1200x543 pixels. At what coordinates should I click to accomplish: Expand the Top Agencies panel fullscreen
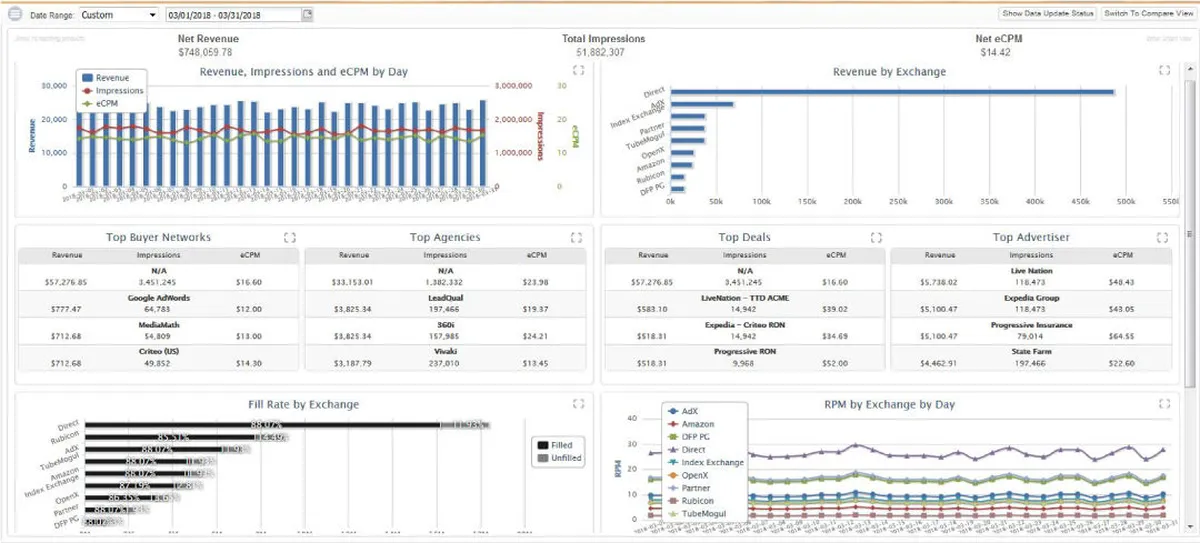[x=576, y=237]
